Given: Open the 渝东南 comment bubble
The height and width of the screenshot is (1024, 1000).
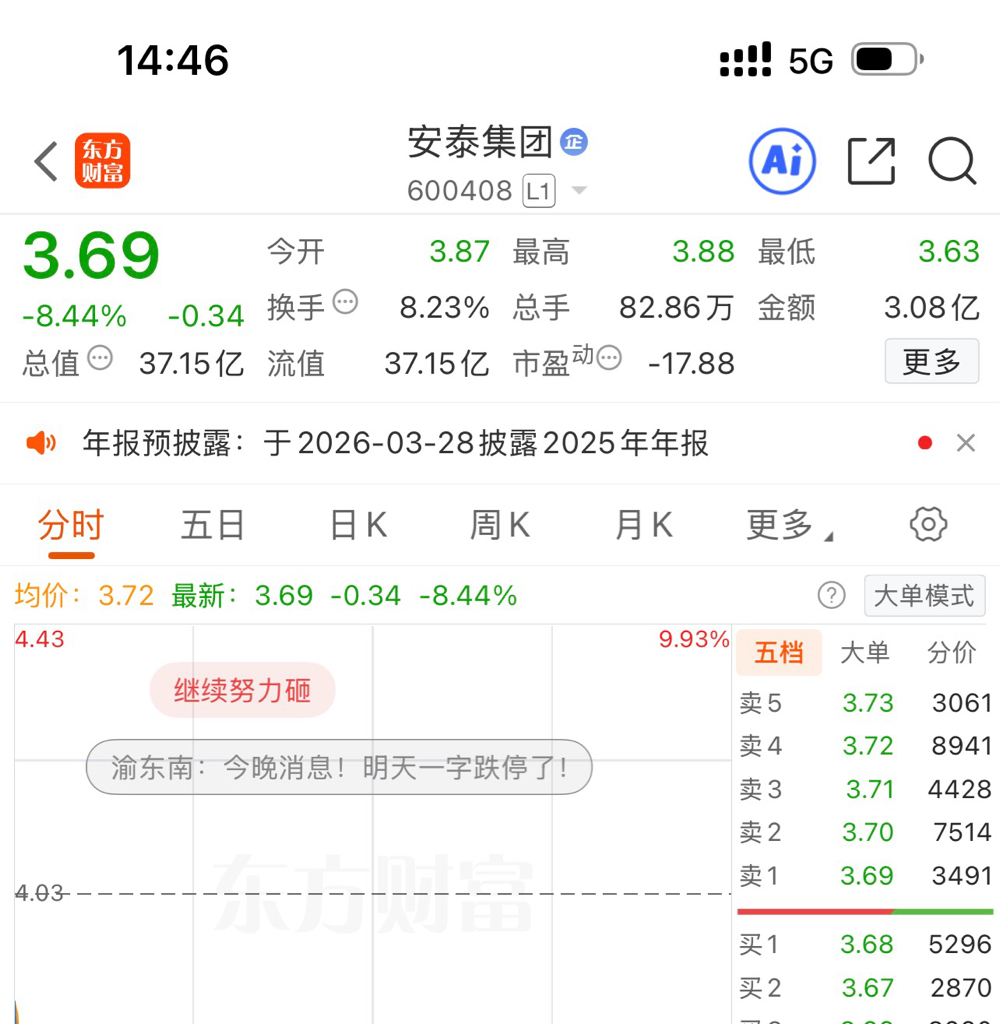Looking at the screenshot, I should [339, 767].
